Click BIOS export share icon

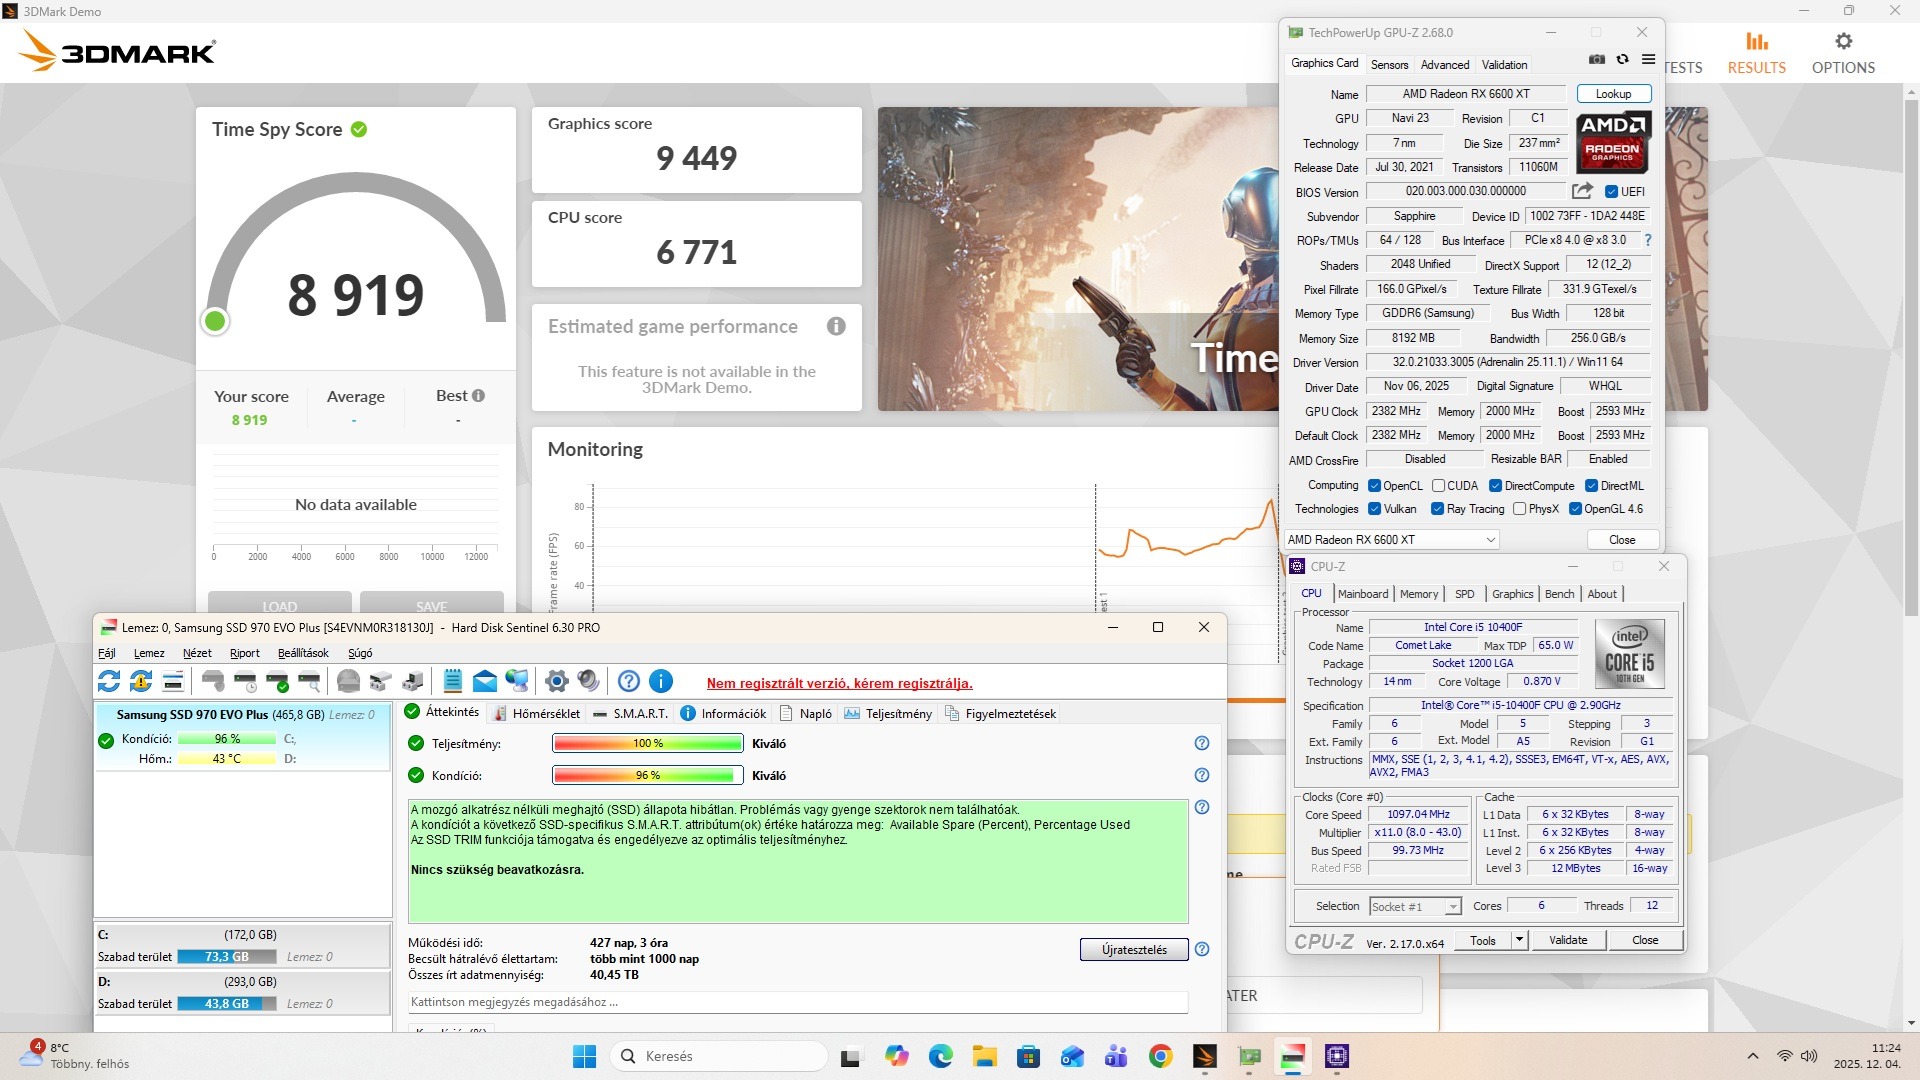point(1582,191)
